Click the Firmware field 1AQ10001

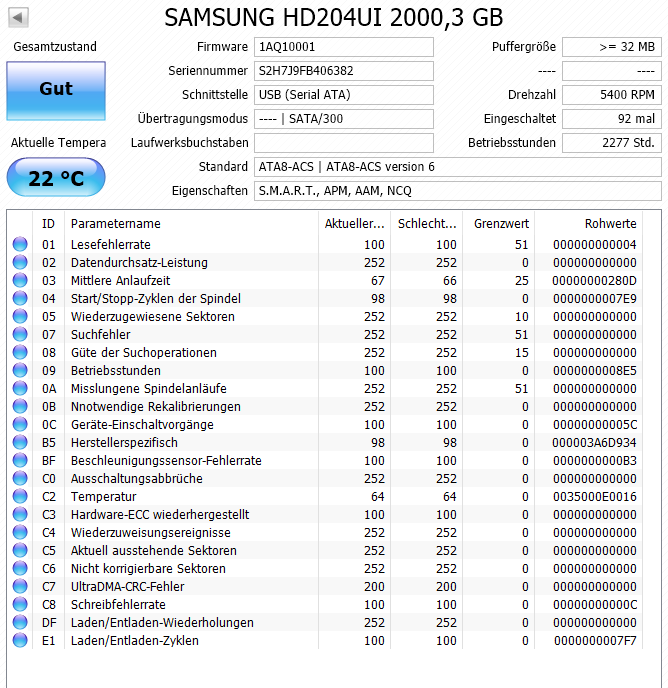pyautogui.click(x=344, y=47)
